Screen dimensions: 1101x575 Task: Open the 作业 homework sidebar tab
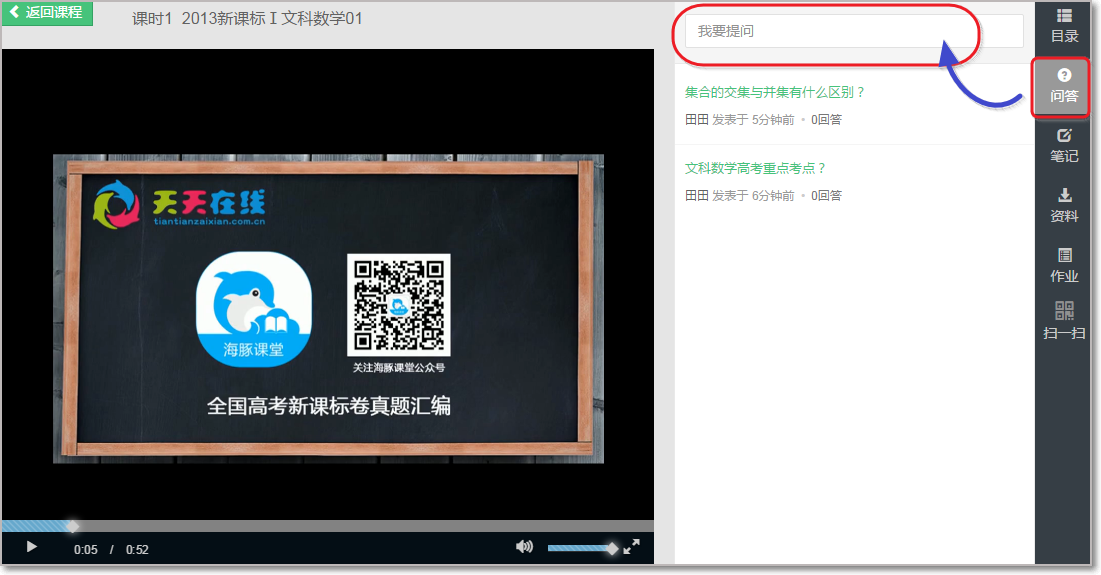pyautogui.click(x=1064, y=265)
